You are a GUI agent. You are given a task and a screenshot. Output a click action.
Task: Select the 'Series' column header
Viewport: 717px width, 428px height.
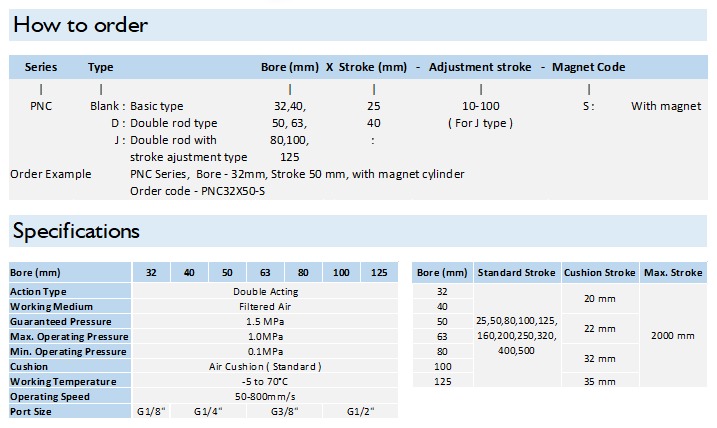click(41, 67)
